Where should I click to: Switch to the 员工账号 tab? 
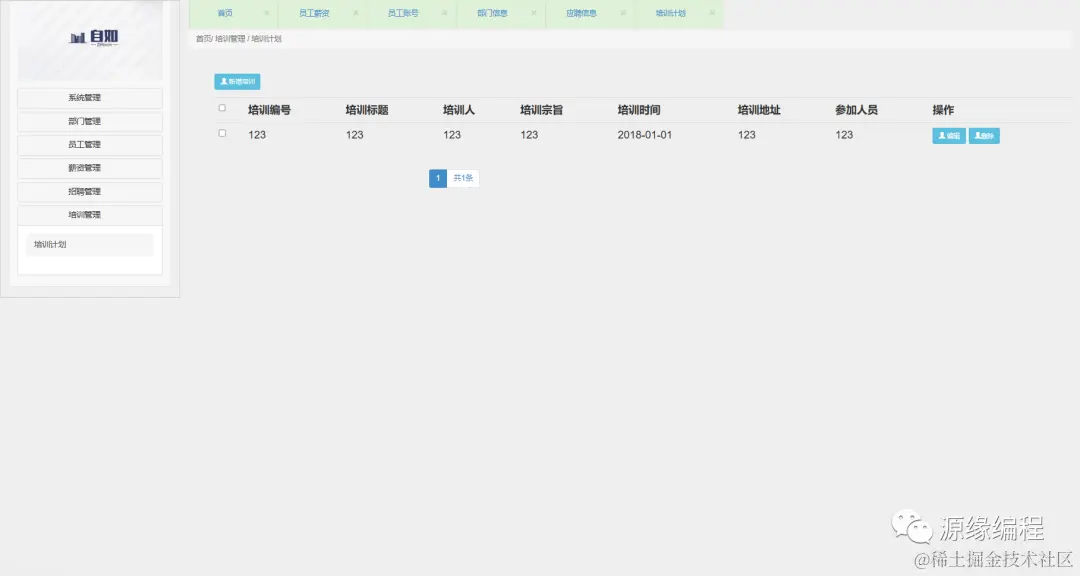point(403,13)
